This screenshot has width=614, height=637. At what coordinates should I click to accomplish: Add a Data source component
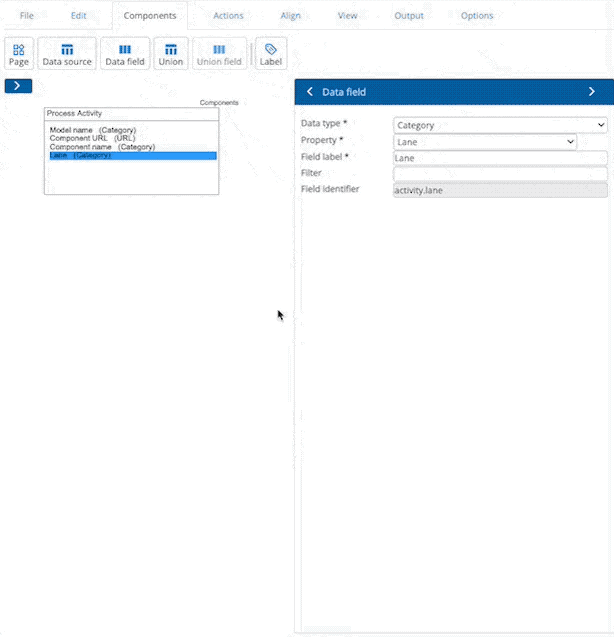67,54
